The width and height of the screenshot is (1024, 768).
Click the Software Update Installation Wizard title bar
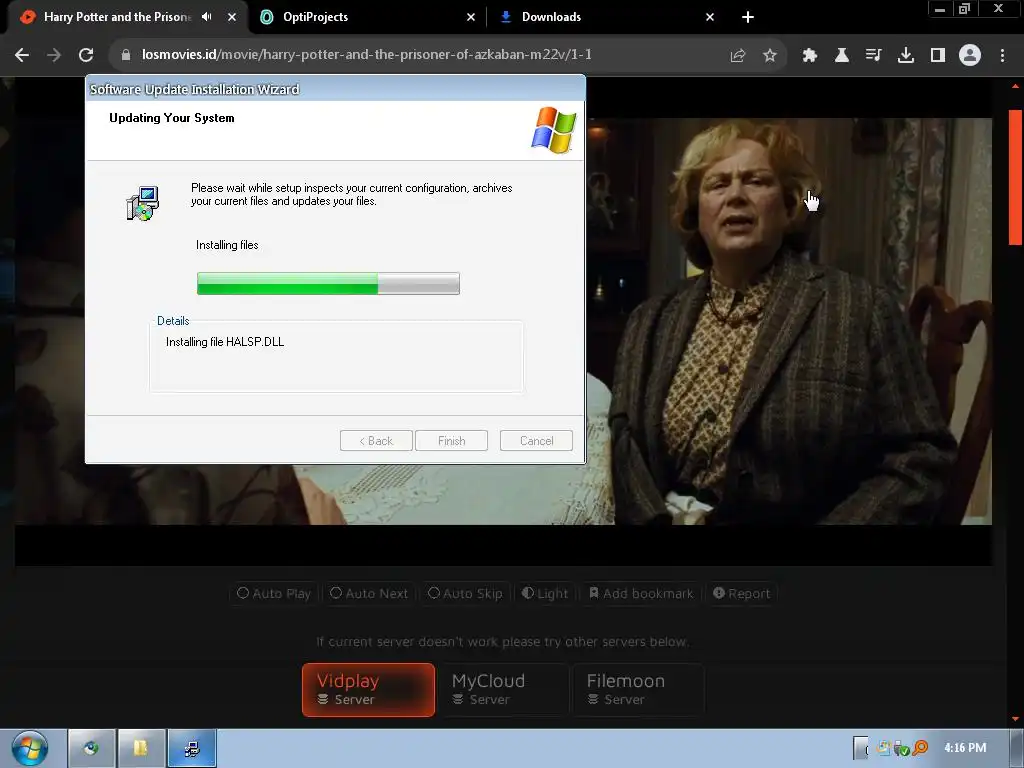tap(335, 89)
